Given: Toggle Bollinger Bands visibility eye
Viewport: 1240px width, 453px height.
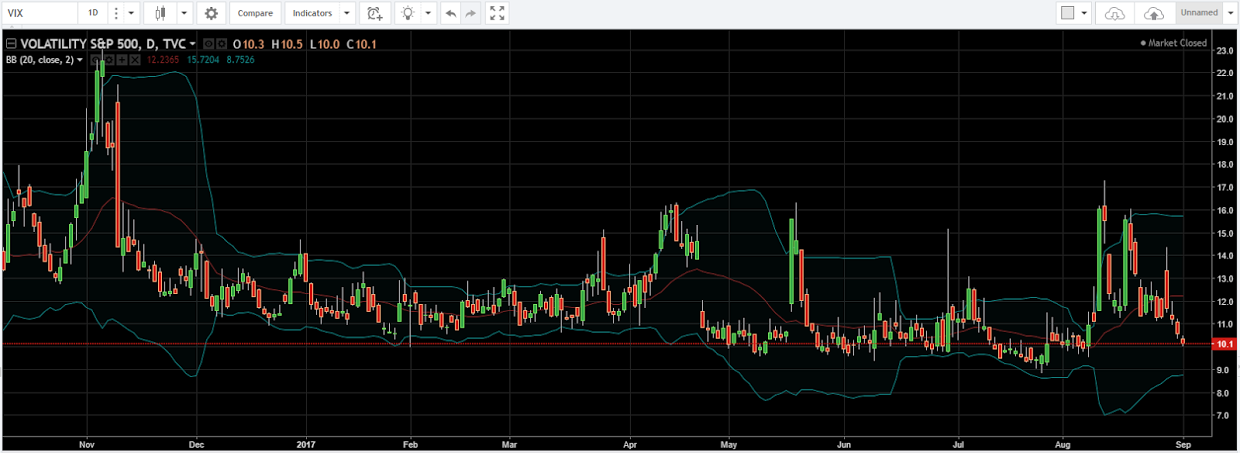Looking at the screenshot, I should pos(96,60).
